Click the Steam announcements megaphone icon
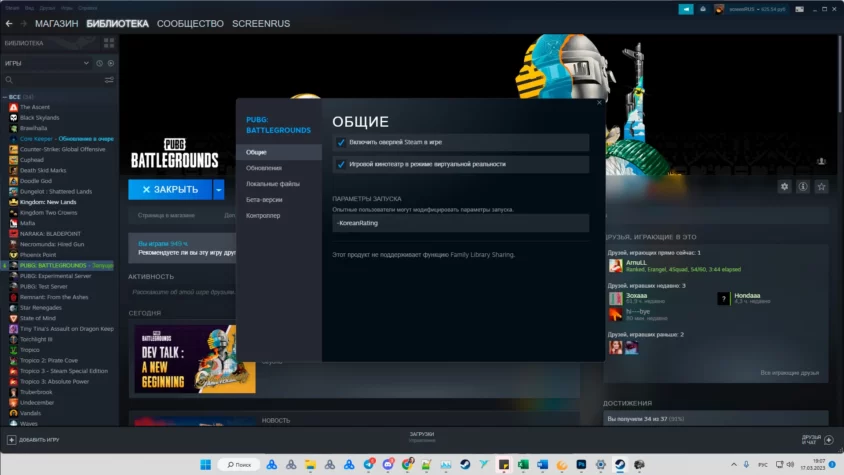 (686, 9)
